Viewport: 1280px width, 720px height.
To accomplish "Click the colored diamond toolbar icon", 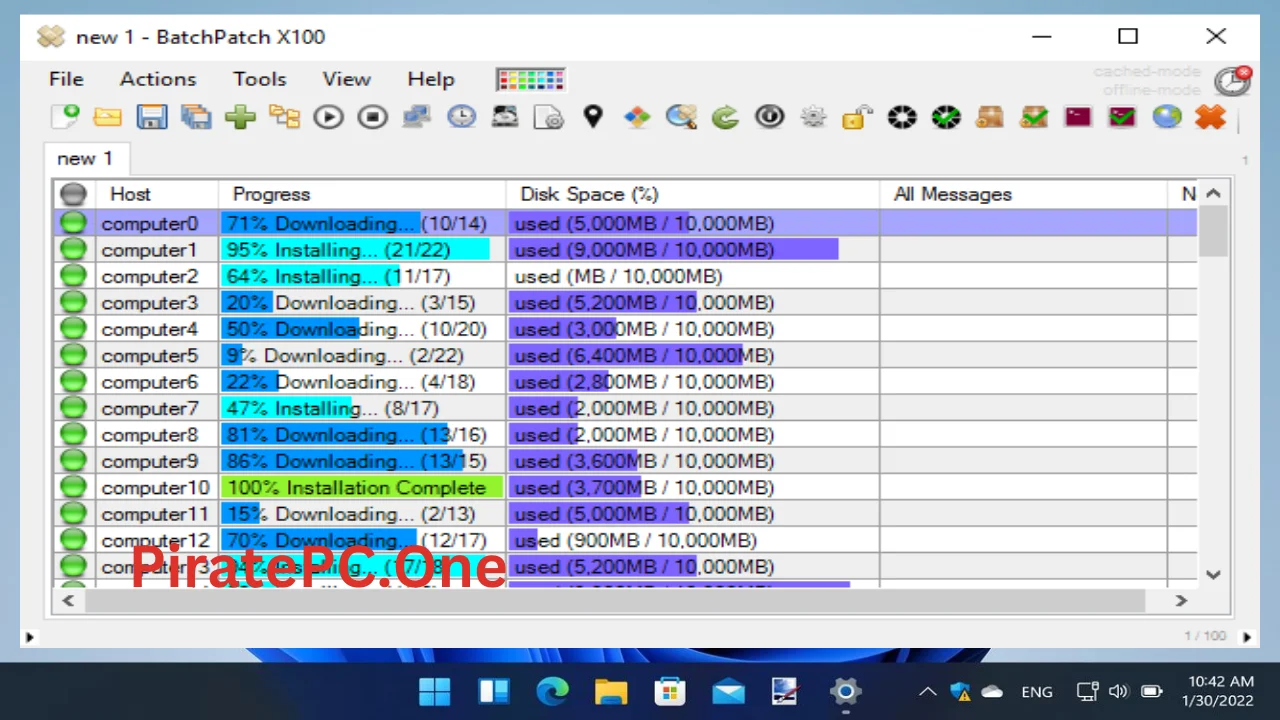I will pyautogui.click(x=637, y=117).
